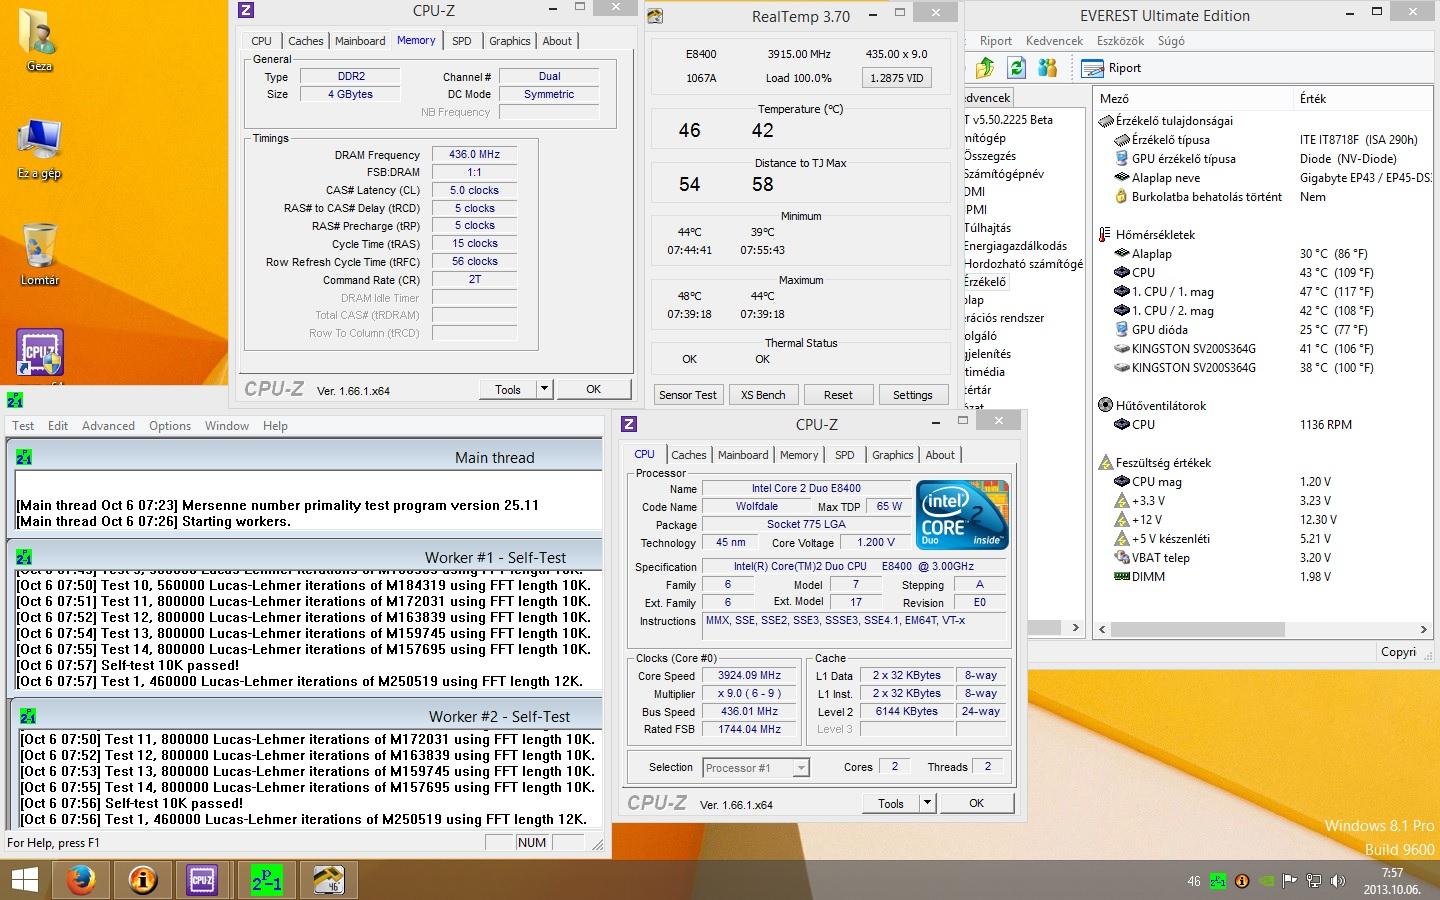Open Geza user folder on desktop

pyautogui.click(x=39, y=41)
